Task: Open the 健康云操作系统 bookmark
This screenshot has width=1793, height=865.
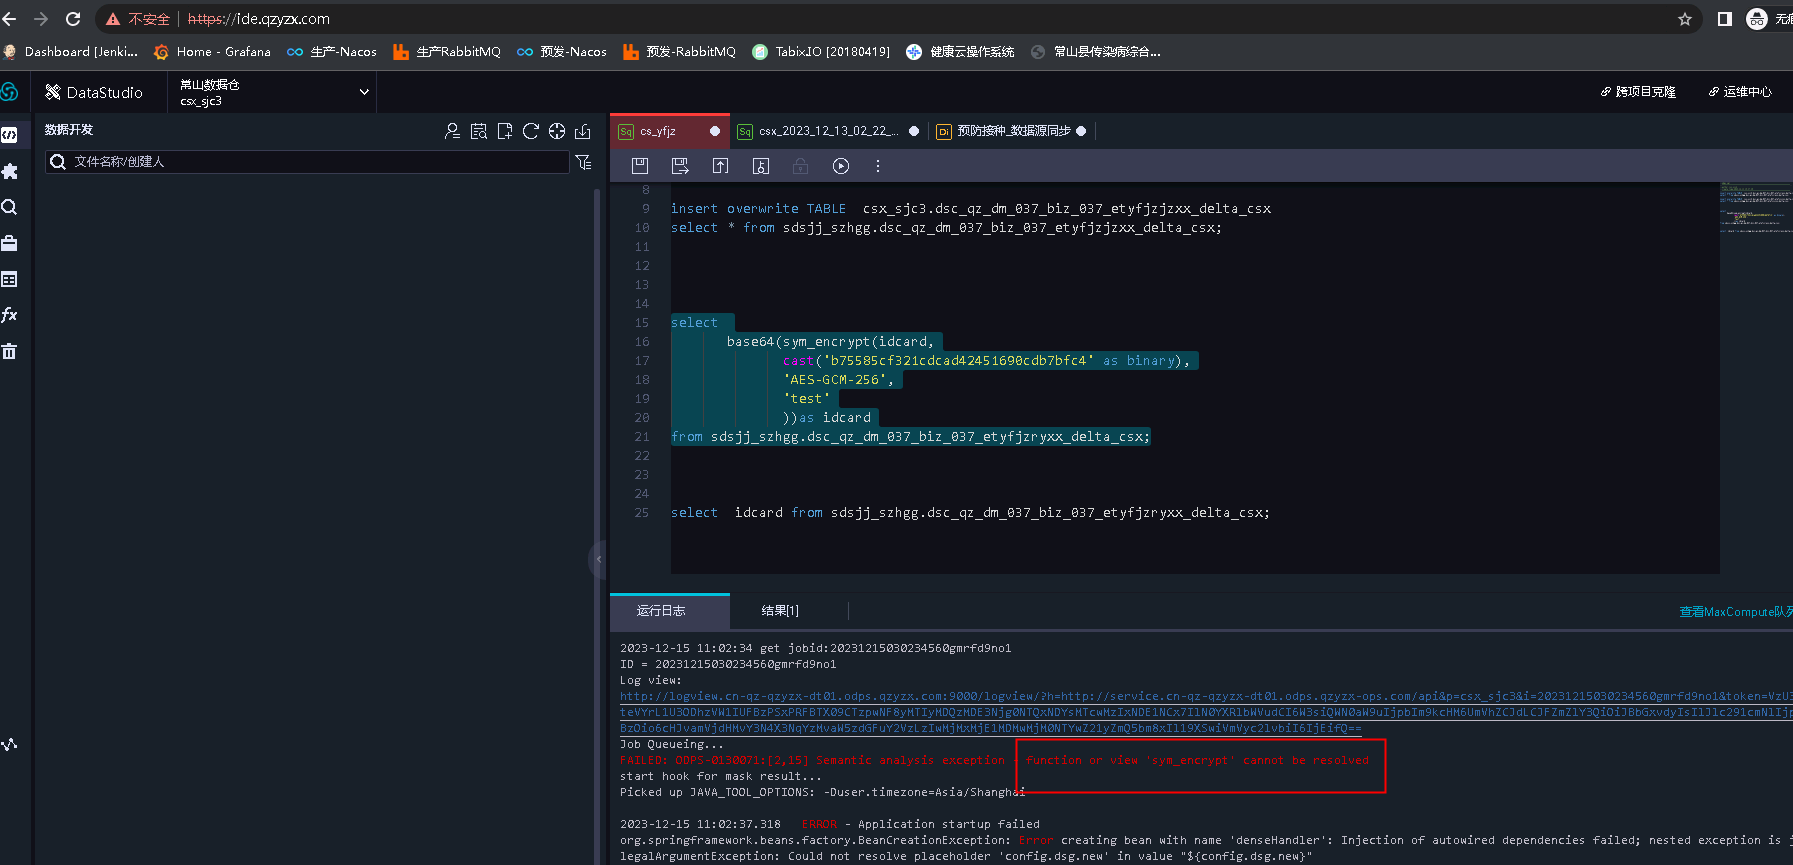Action: [x=960, y=52]
